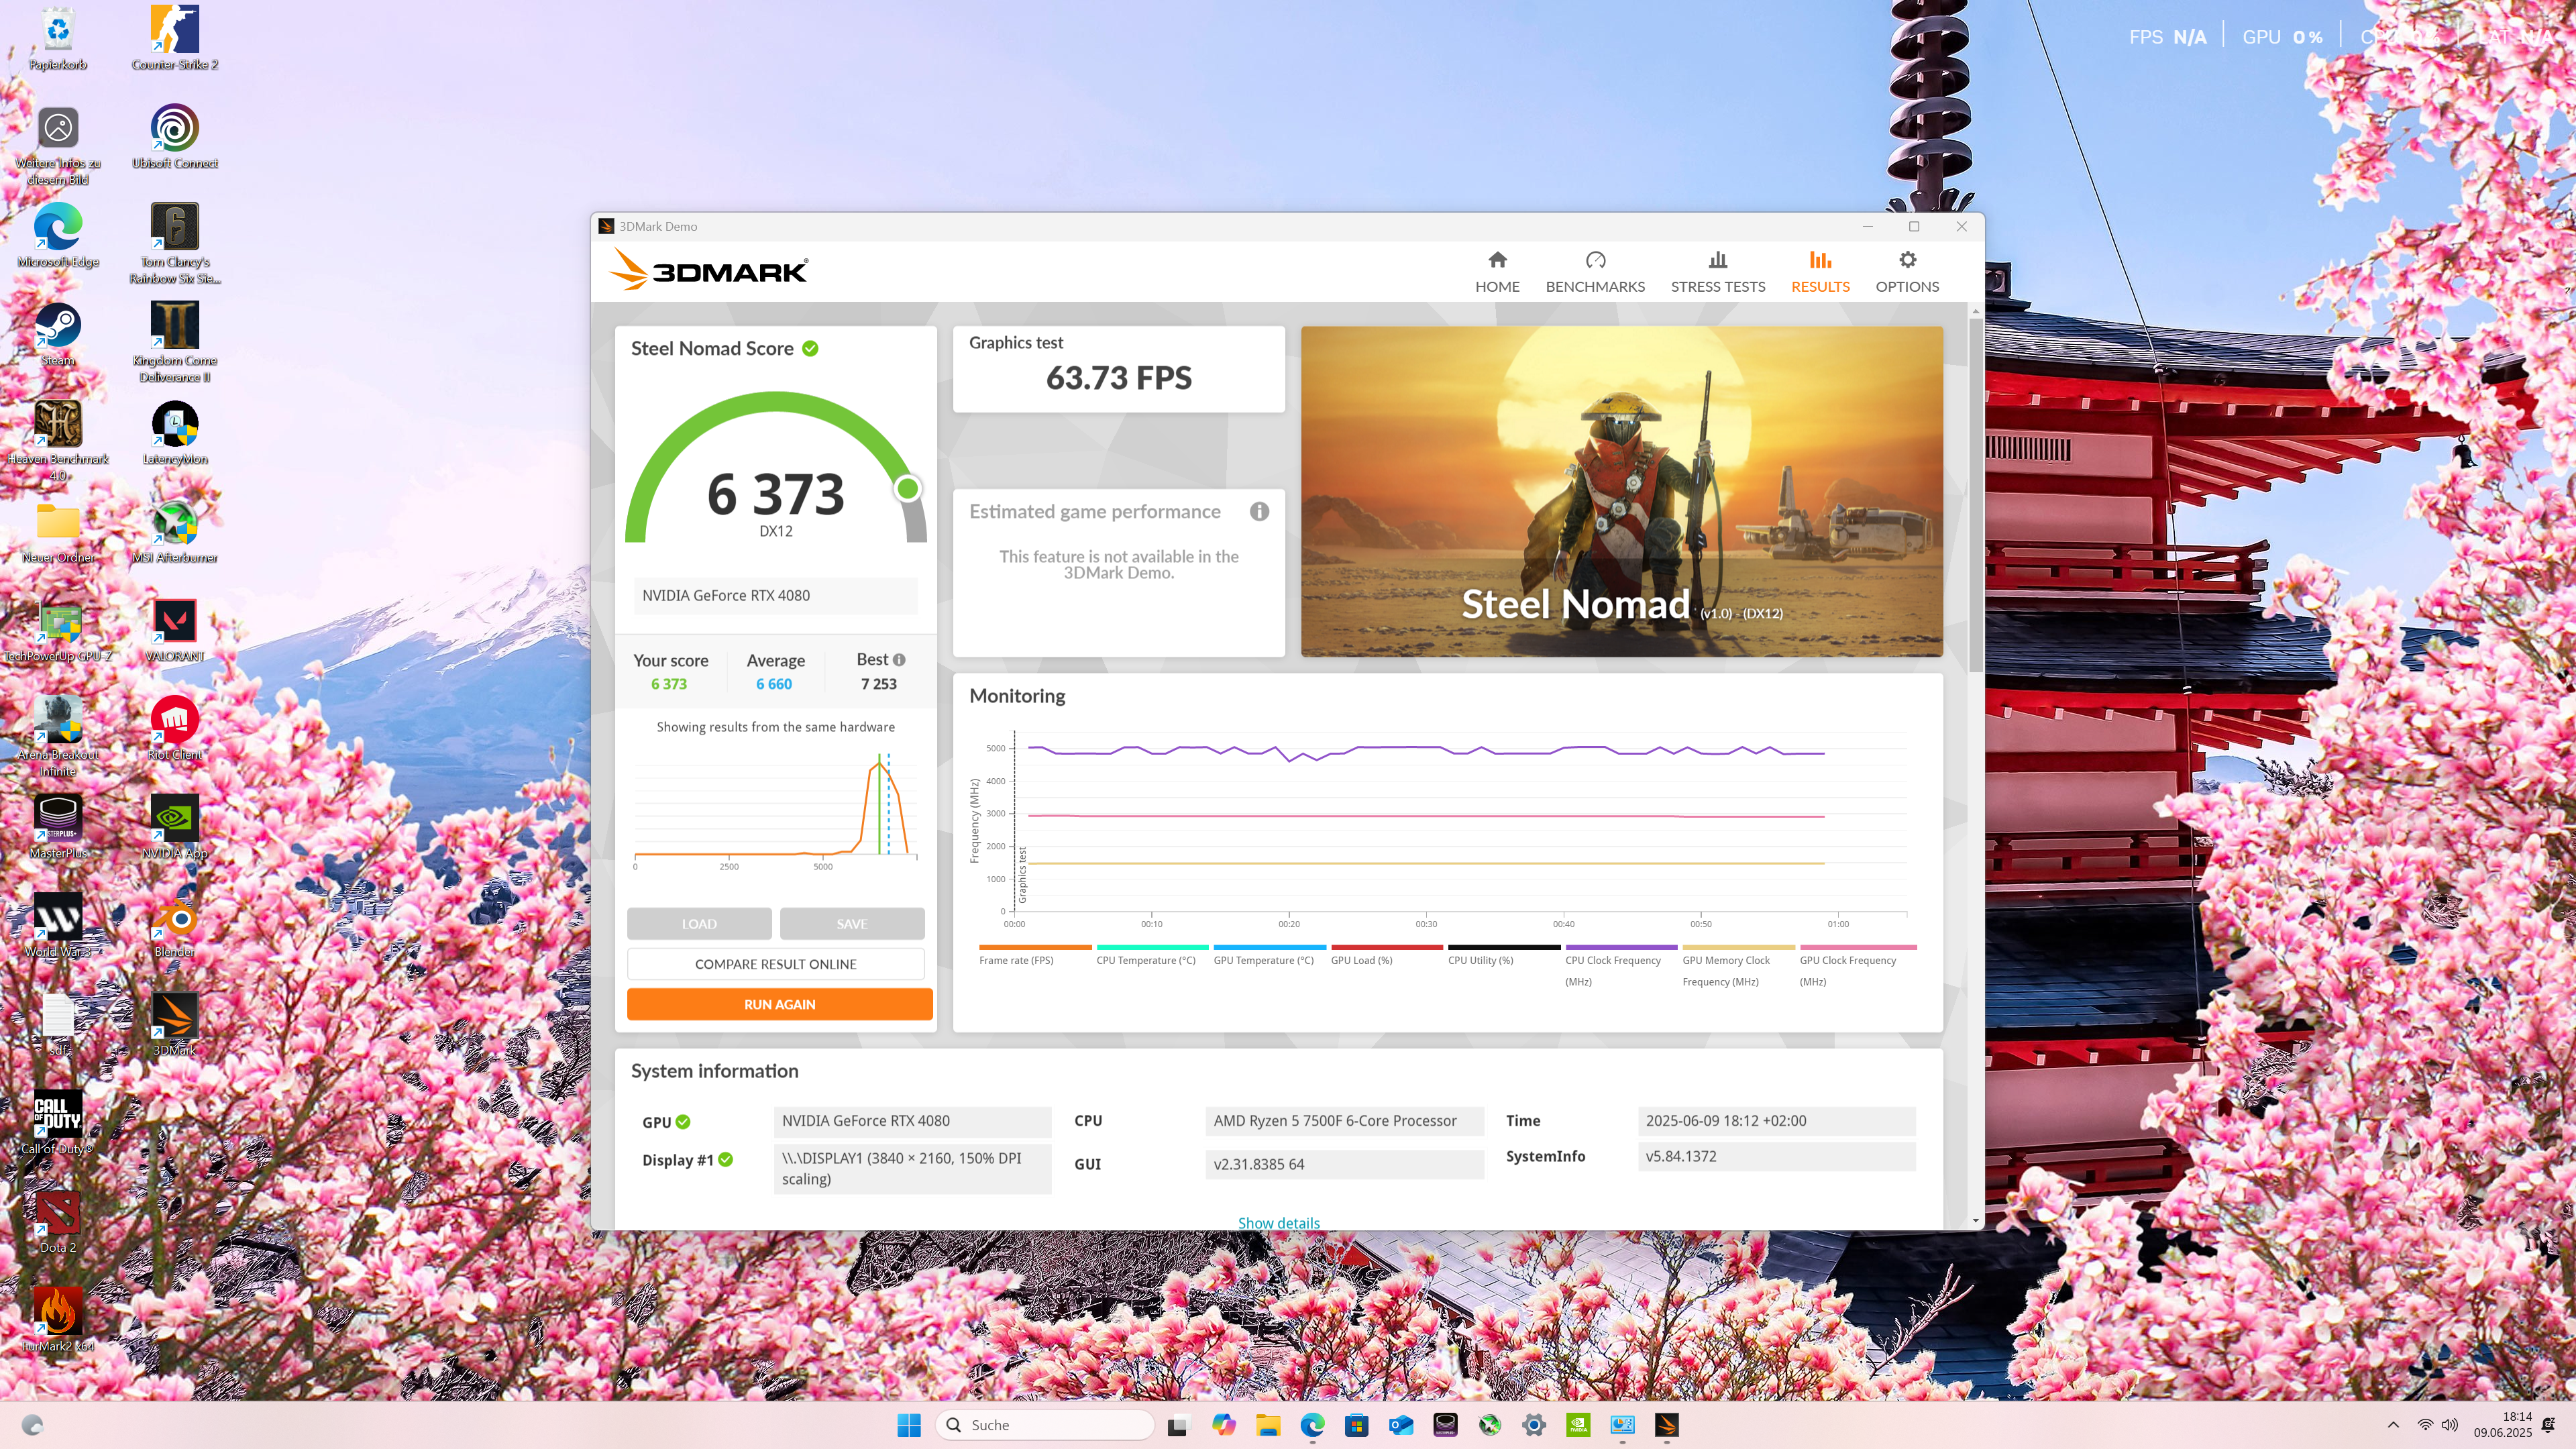Click the green validity check beside Steel Nomad Score

click(810, 348)
